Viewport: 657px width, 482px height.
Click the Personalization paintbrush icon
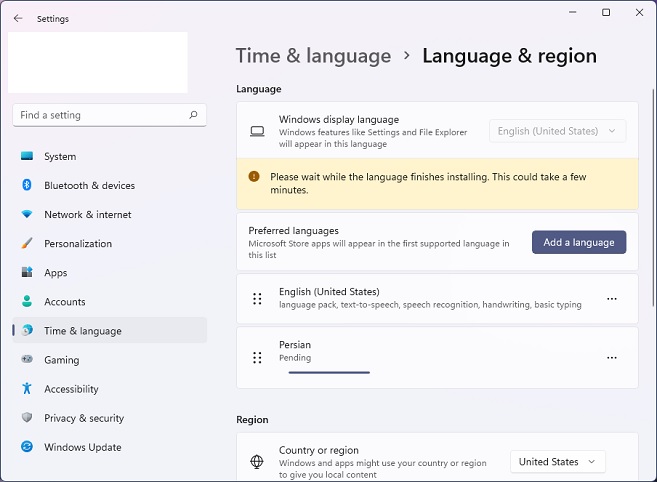[x=27, y=243]
